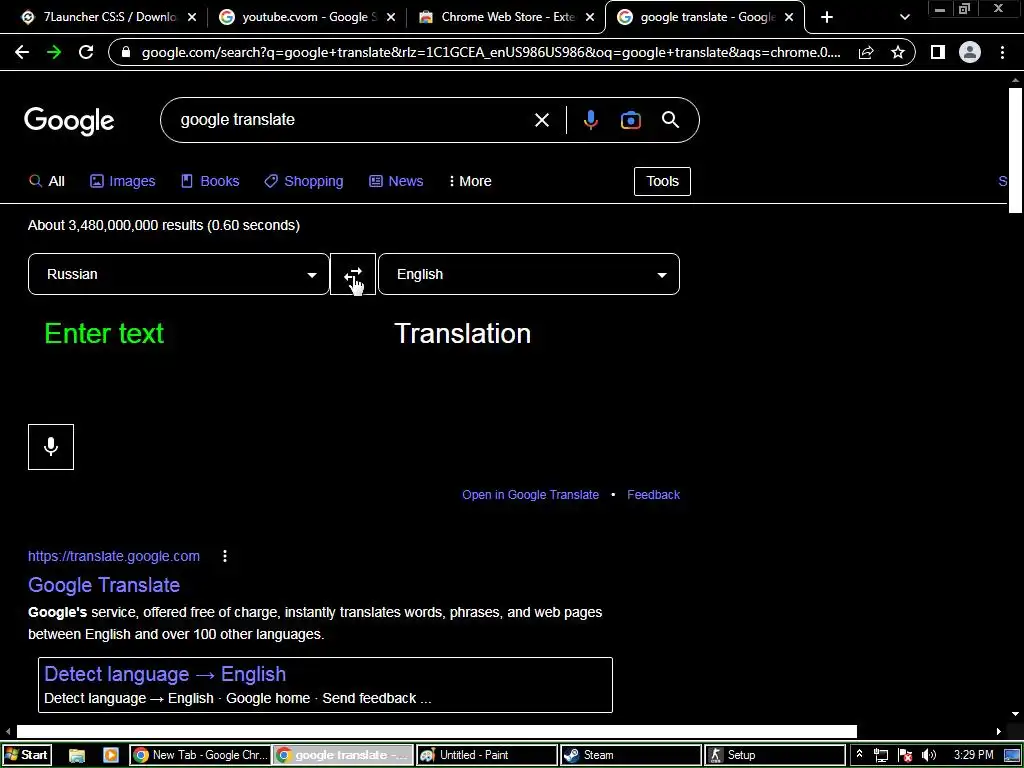Switch to New Tab Google Chrome taskbar item
The height and width of the screenshot is (768, 1024).
(200, 756)
